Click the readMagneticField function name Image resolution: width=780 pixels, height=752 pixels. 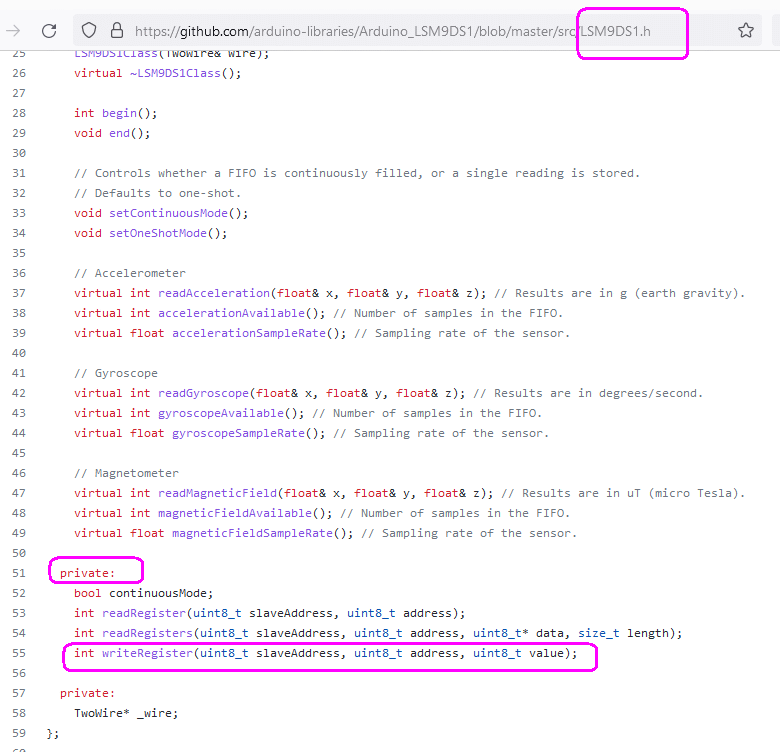(x=217, y=493)
